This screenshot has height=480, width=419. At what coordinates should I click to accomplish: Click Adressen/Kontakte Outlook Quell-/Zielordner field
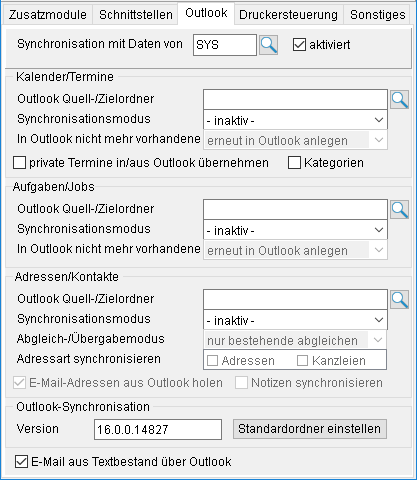coord(295,299)
